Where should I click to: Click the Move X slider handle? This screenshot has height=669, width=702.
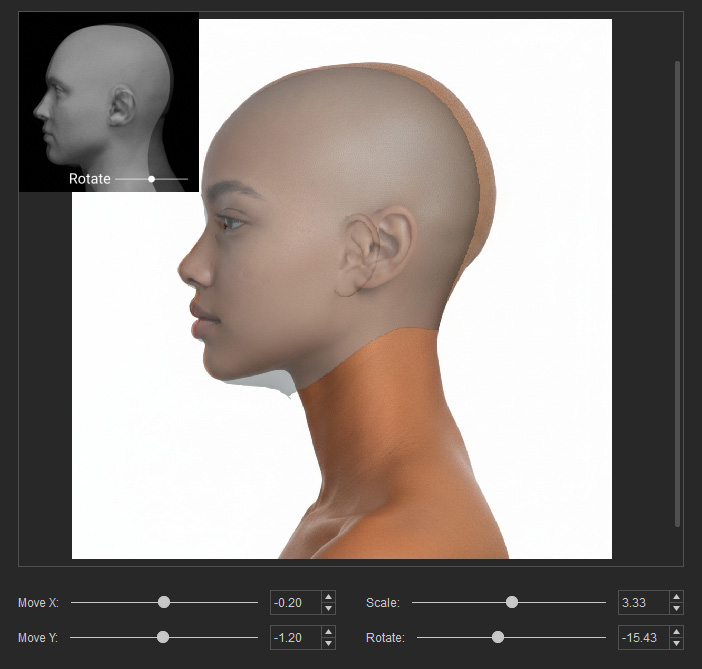point(164,602)
